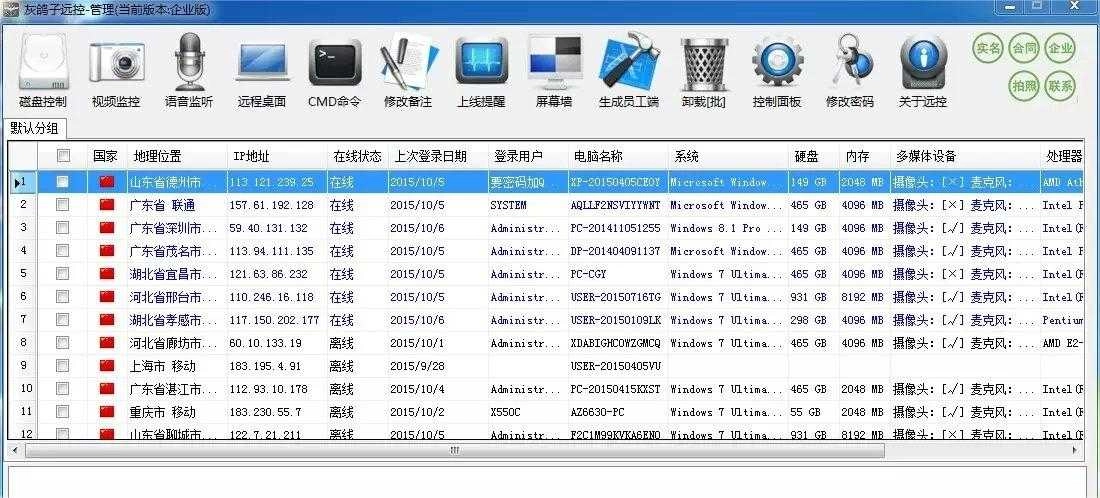The height and width of the screenshot is (498, 1100).
Task: Click the 卸载[批] trash bin icon
Action: point(704,65)
